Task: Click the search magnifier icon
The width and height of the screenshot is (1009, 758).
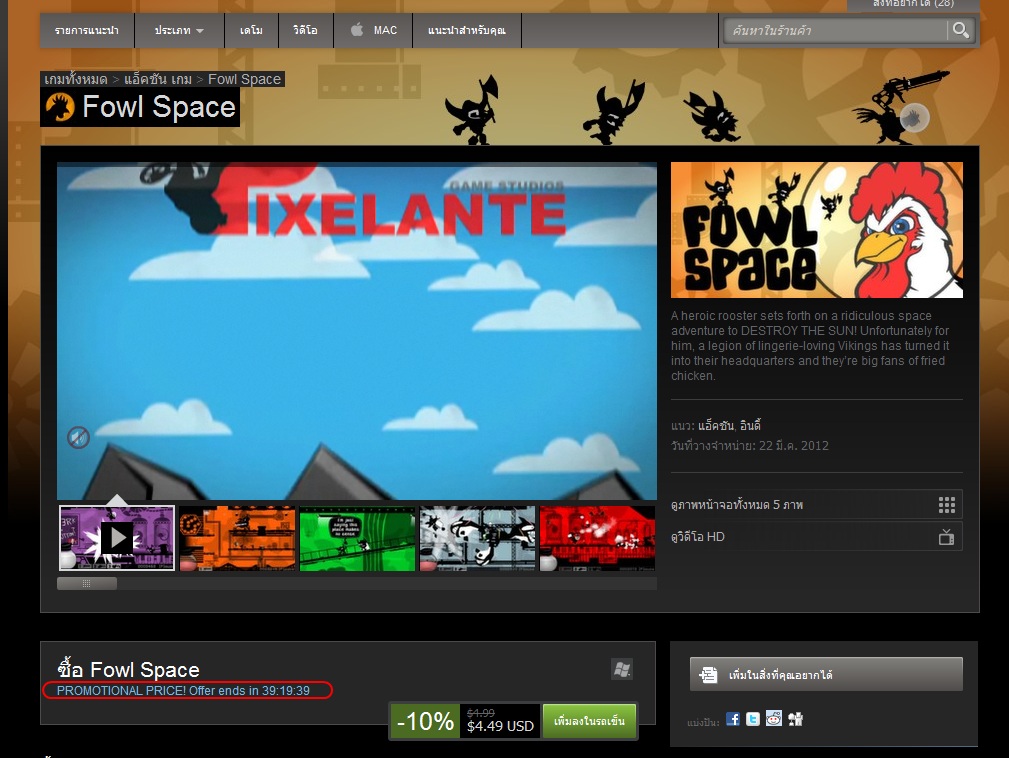Action: [961, 30]
